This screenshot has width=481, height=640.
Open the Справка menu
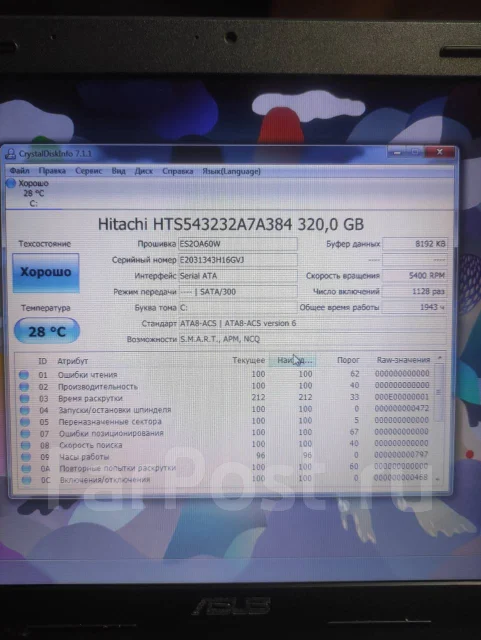click(178, 171)
